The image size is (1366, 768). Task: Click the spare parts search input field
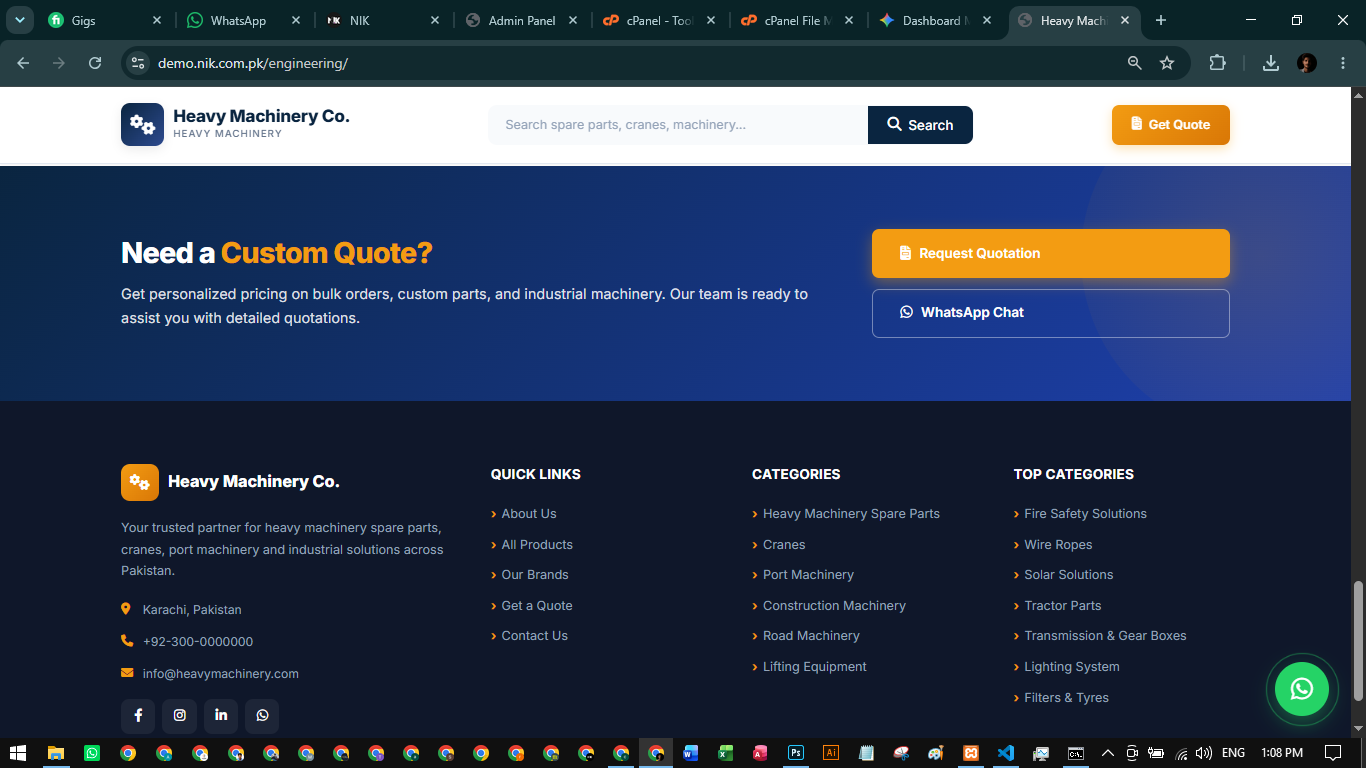[x=678, y=125]
